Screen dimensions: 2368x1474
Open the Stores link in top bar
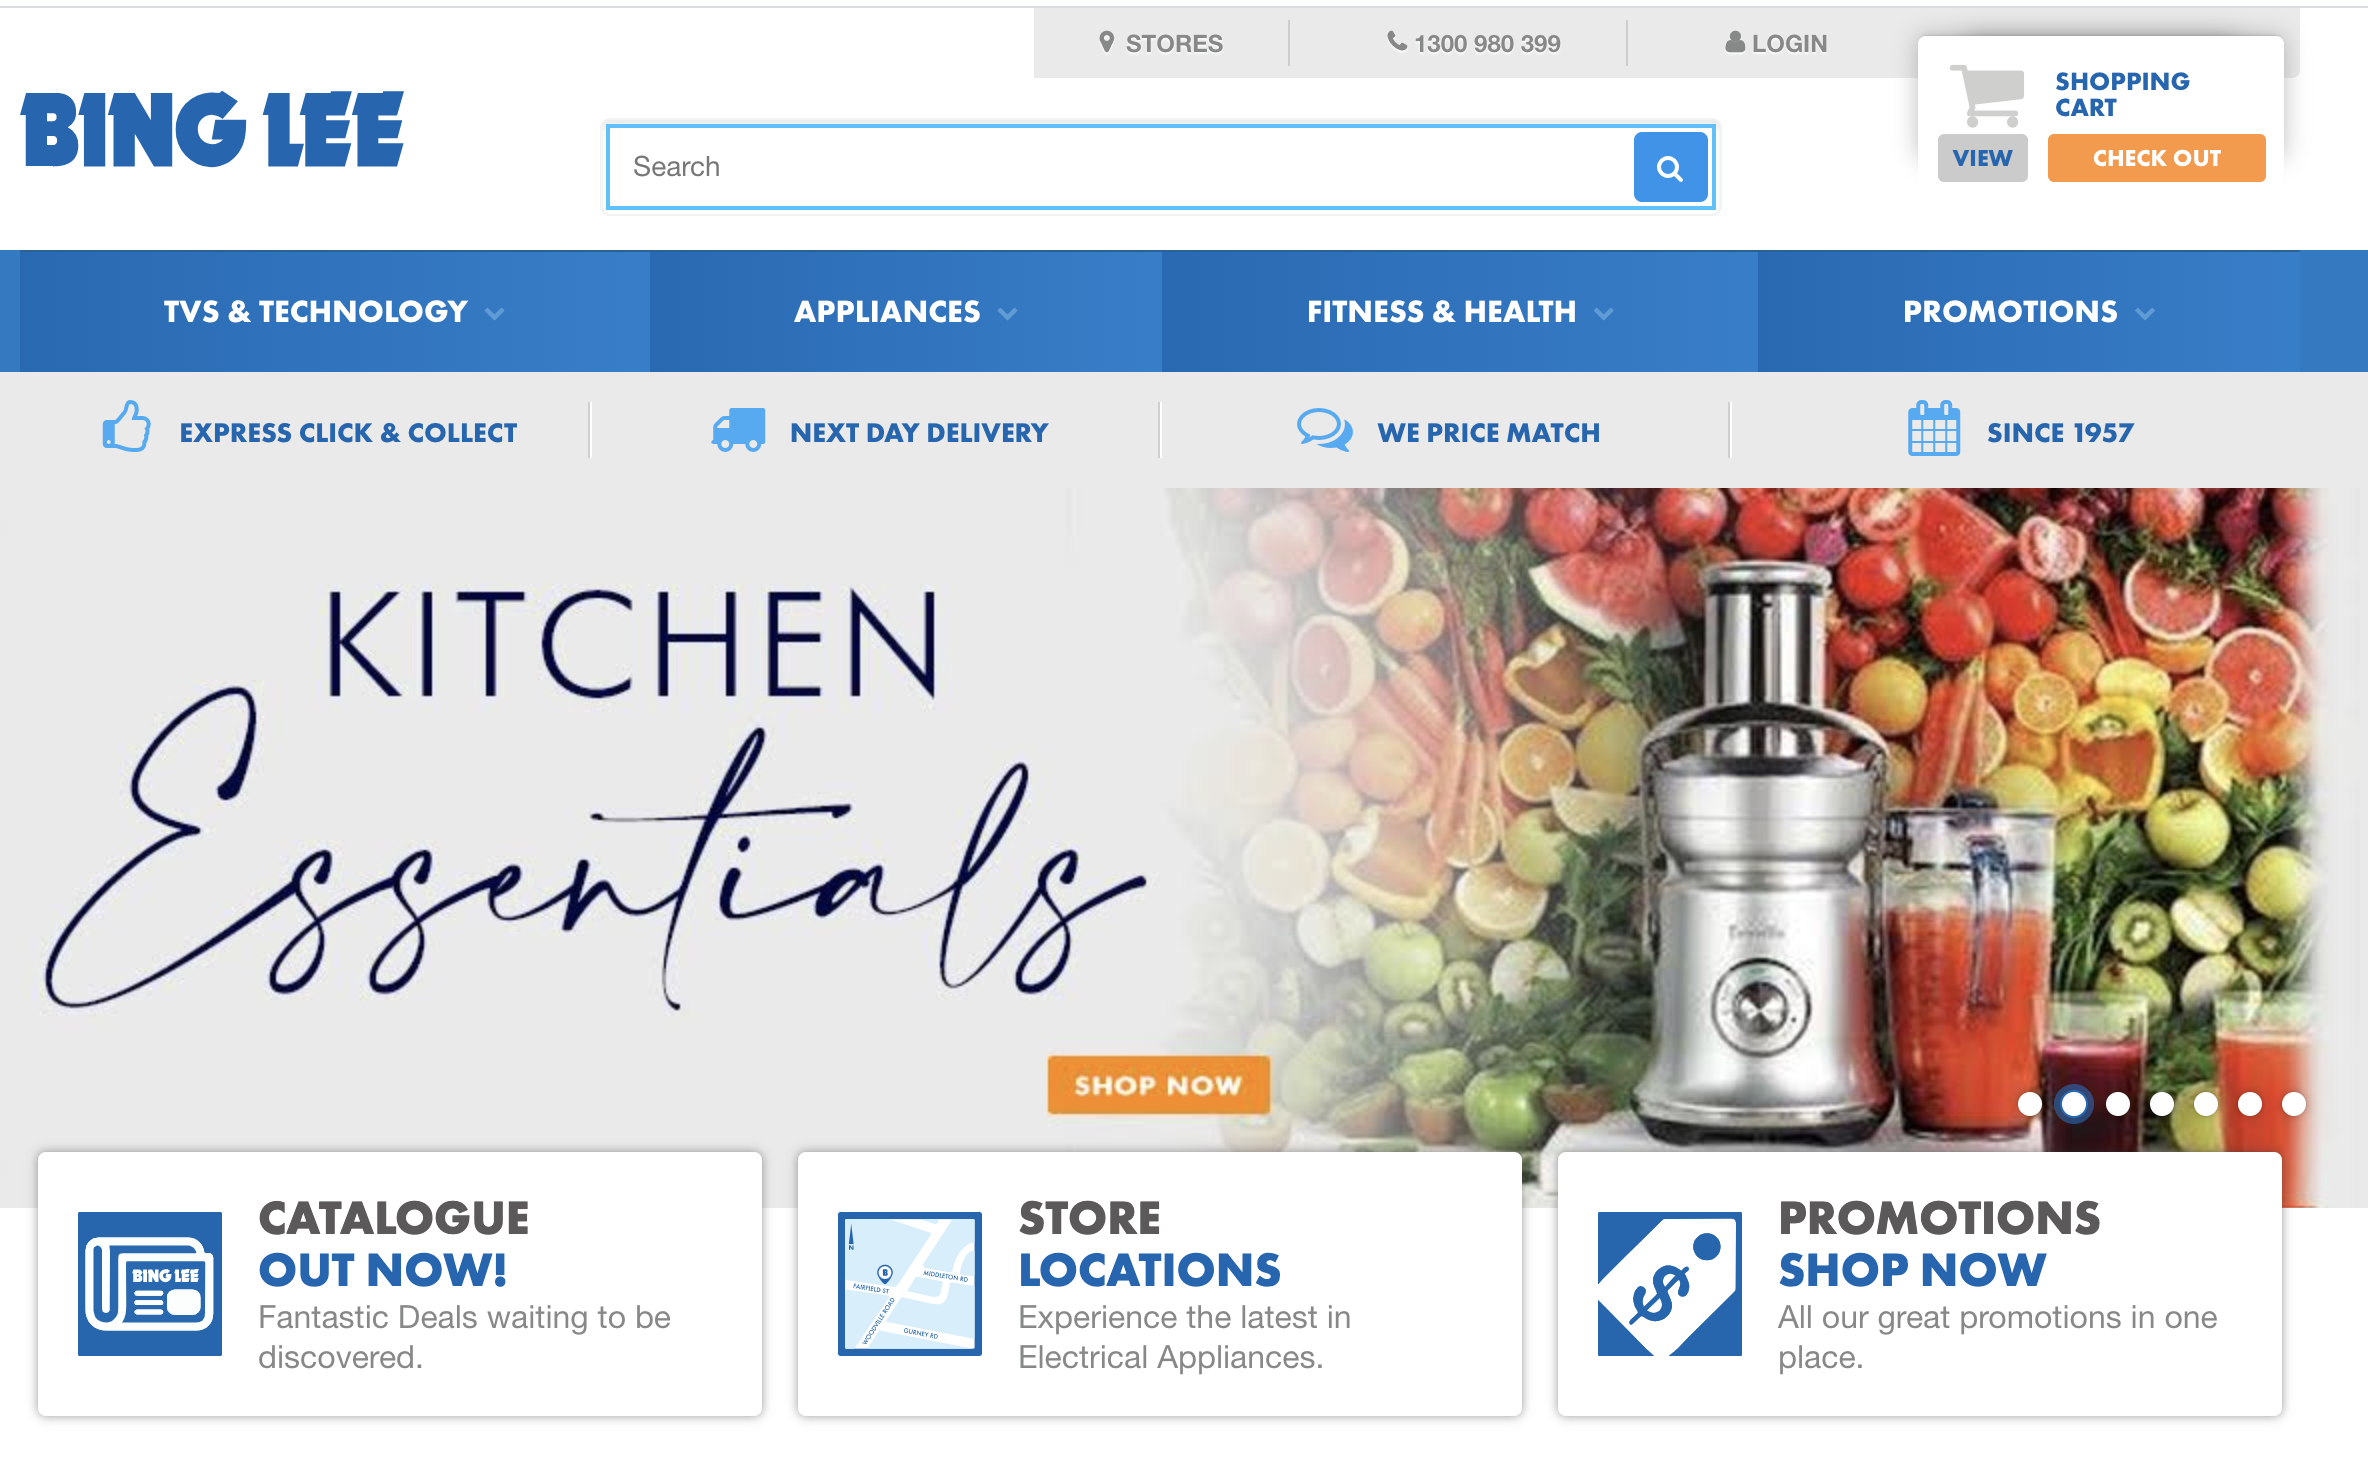1161,43
